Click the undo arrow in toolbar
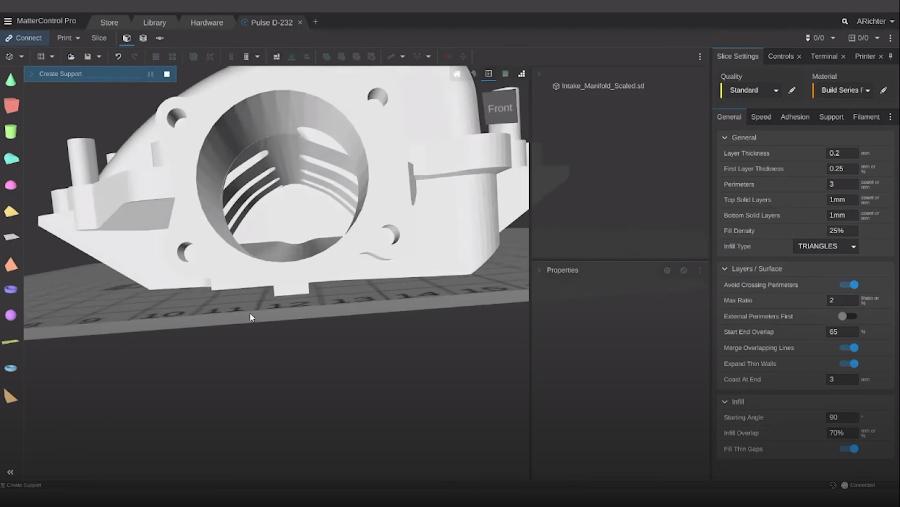900x507 pixels. pyautogui.click(x=118, y=56)
